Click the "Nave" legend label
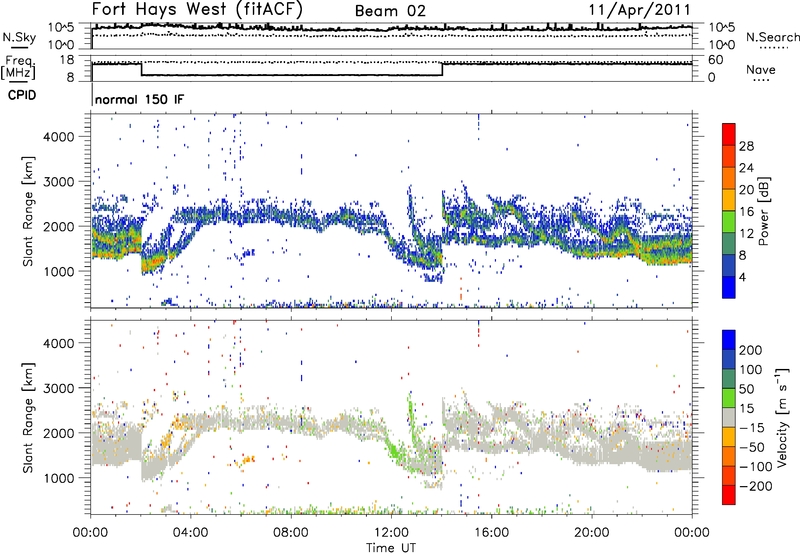This screenshot has height=554, width=800. point(761,69)
